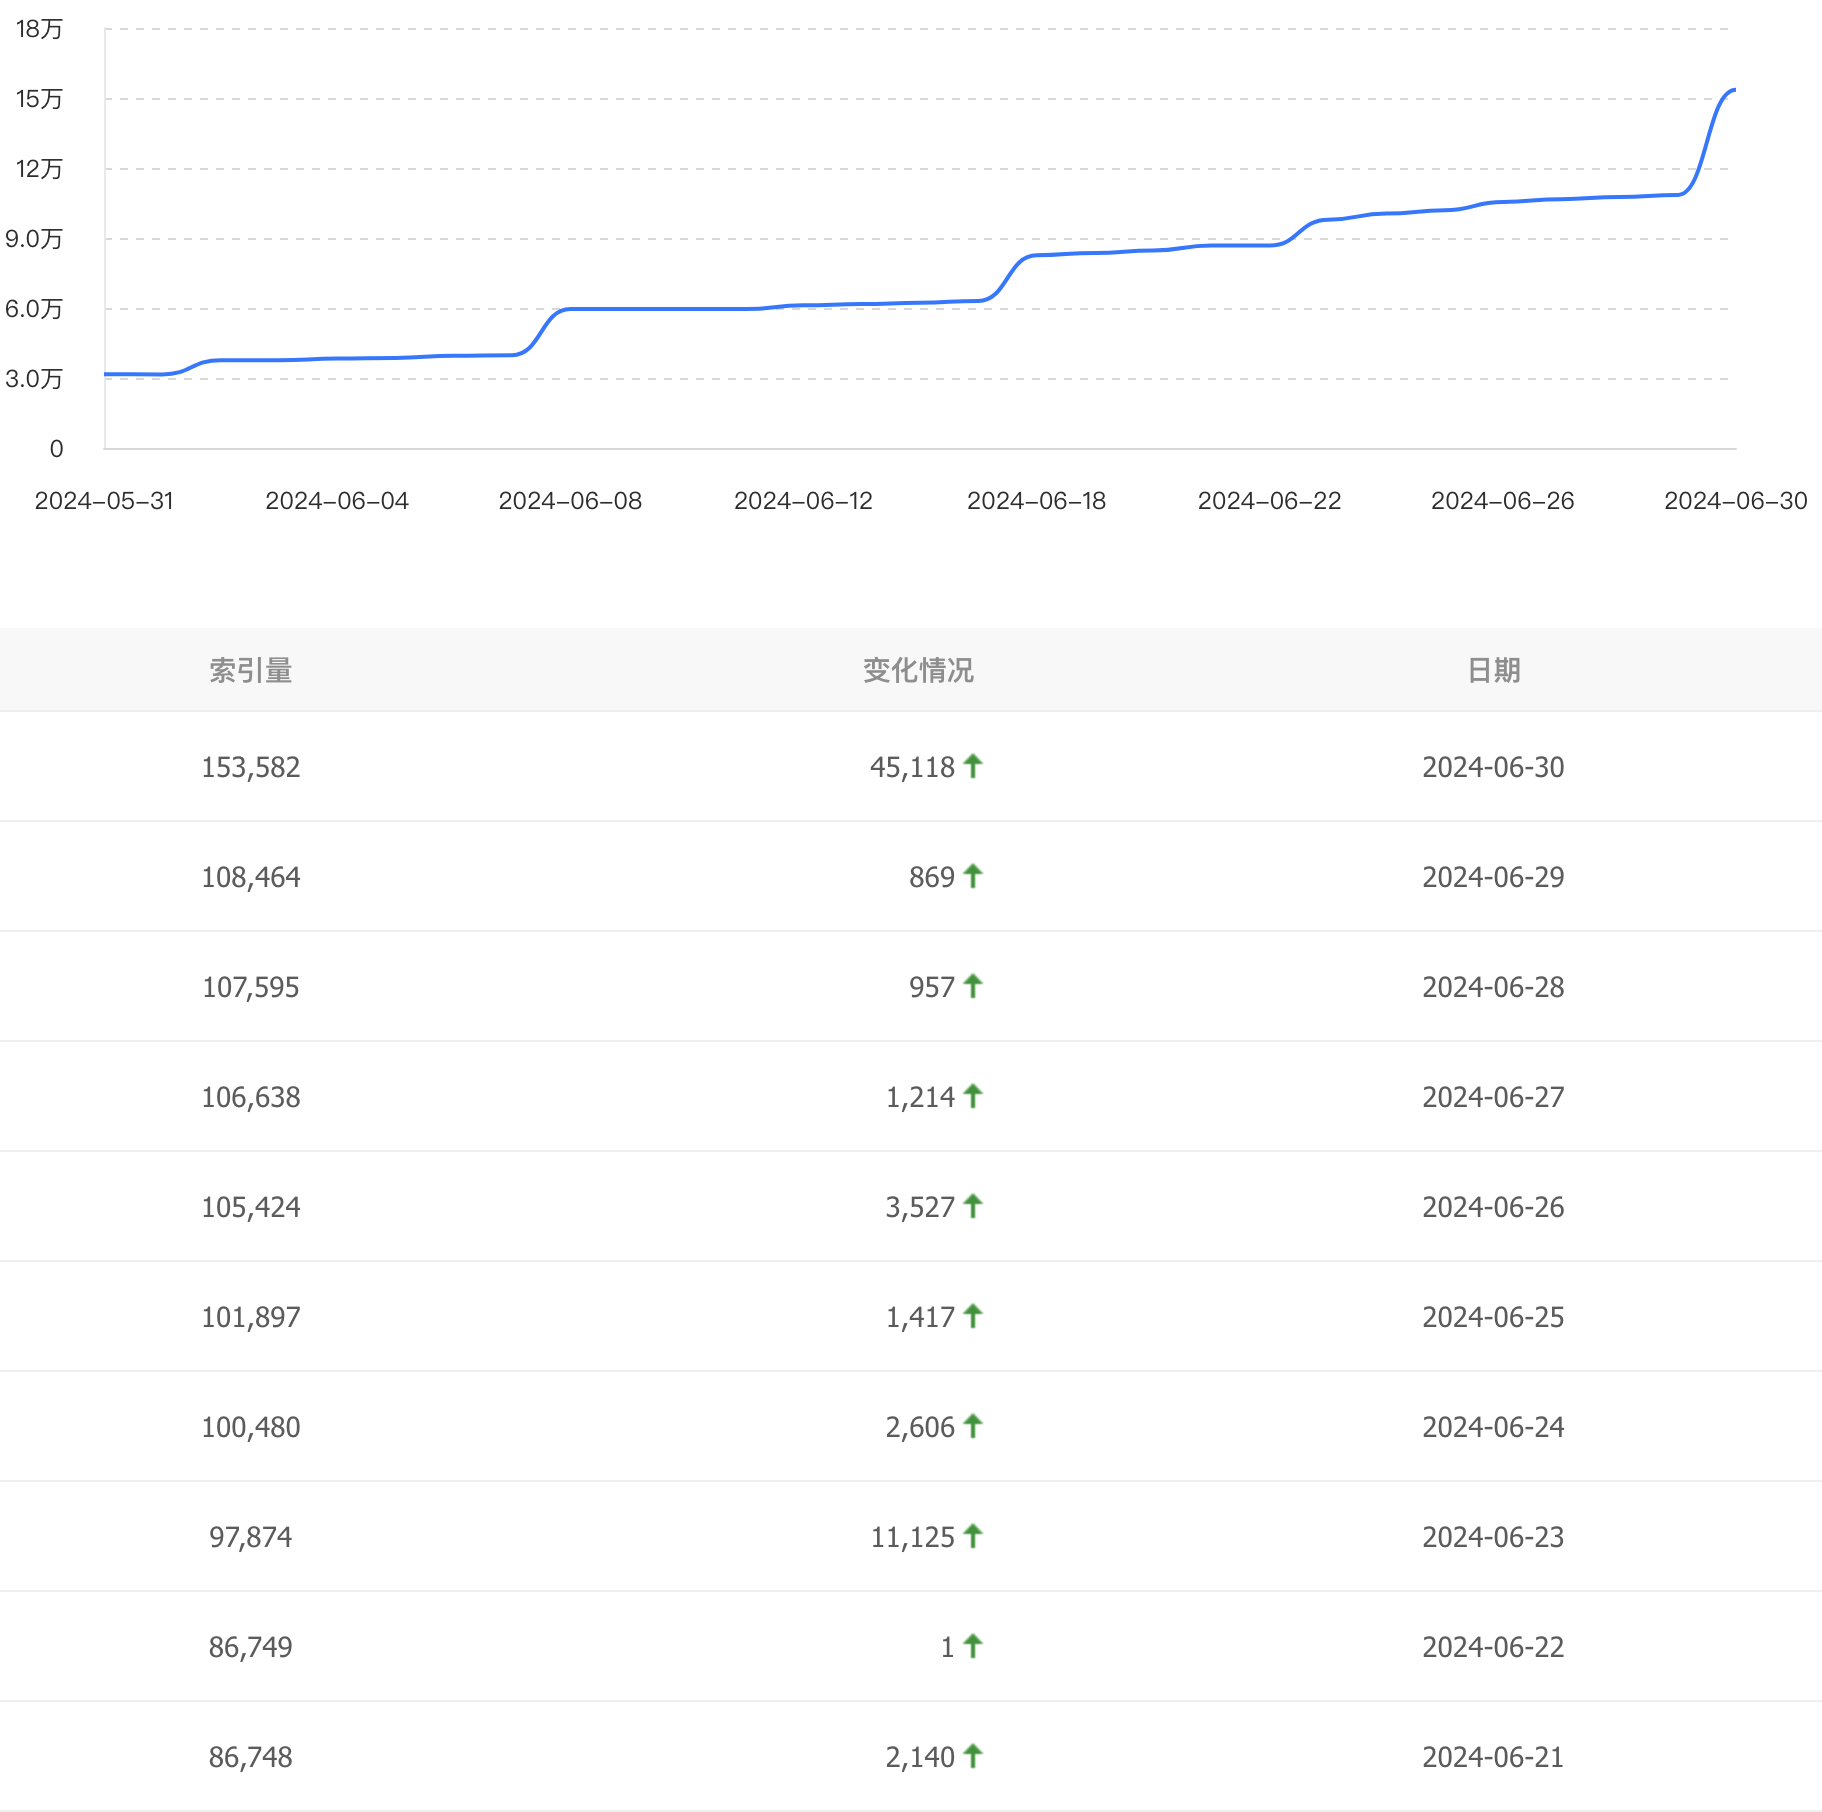Click the table date 2024-06-22
This screenshot has height=1812, width=1822.
pos(1493,1647)
